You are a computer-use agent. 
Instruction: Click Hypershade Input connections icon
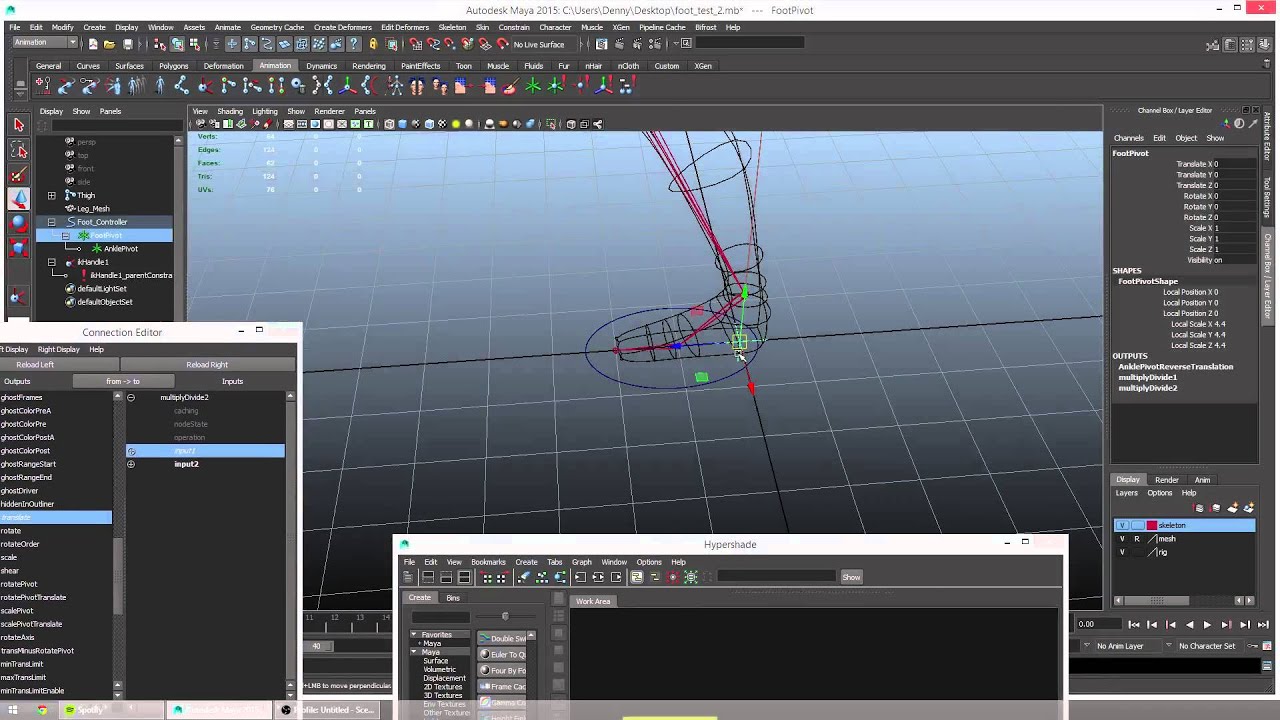pos(579,577)
